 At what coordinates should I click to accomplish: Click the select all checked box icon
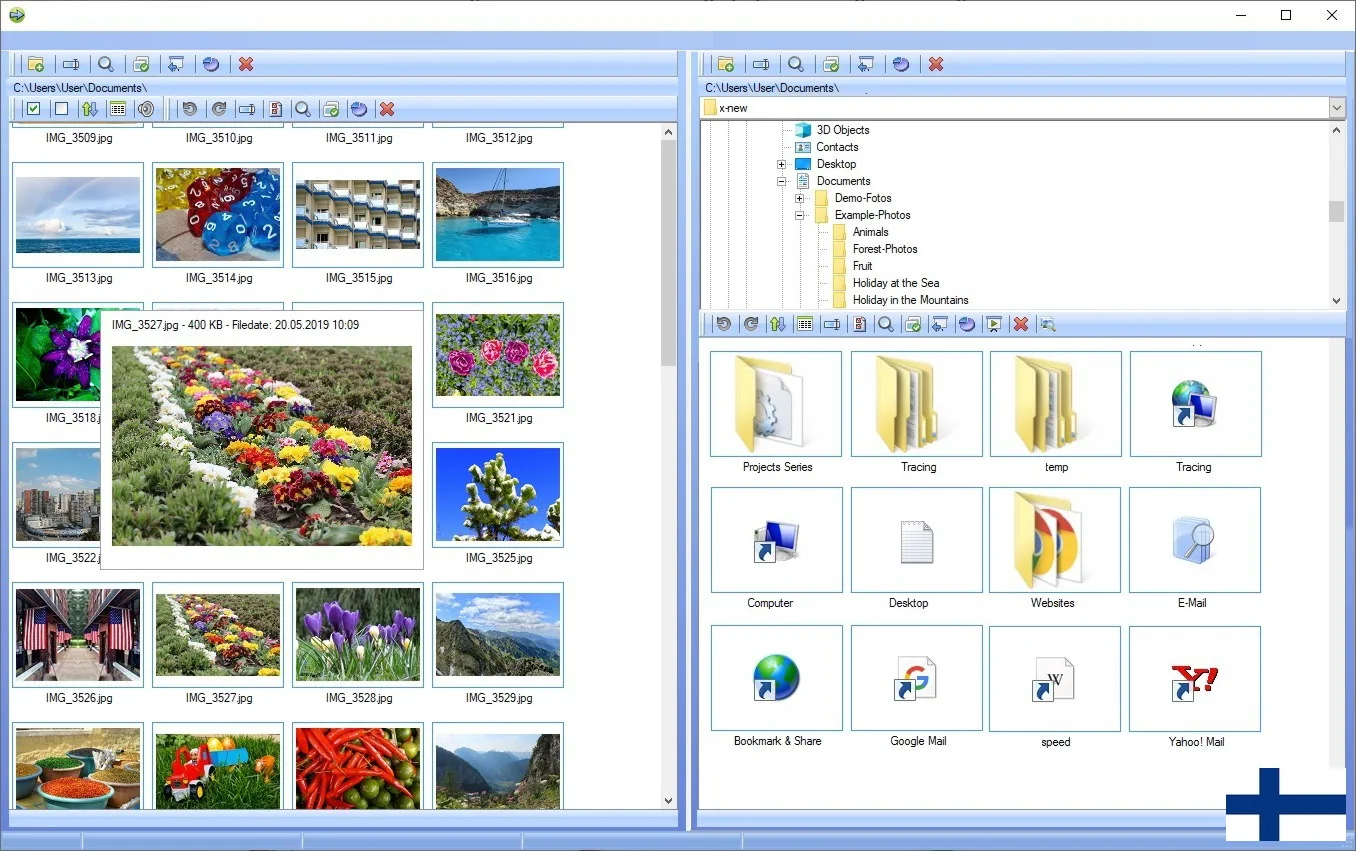coord(34,109)
